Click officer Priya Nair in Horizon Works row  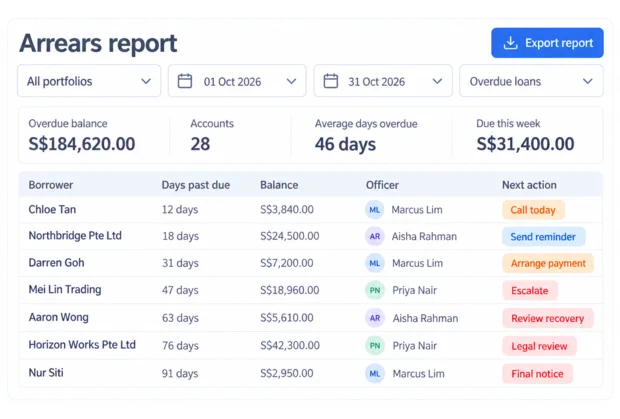point(415,346)
